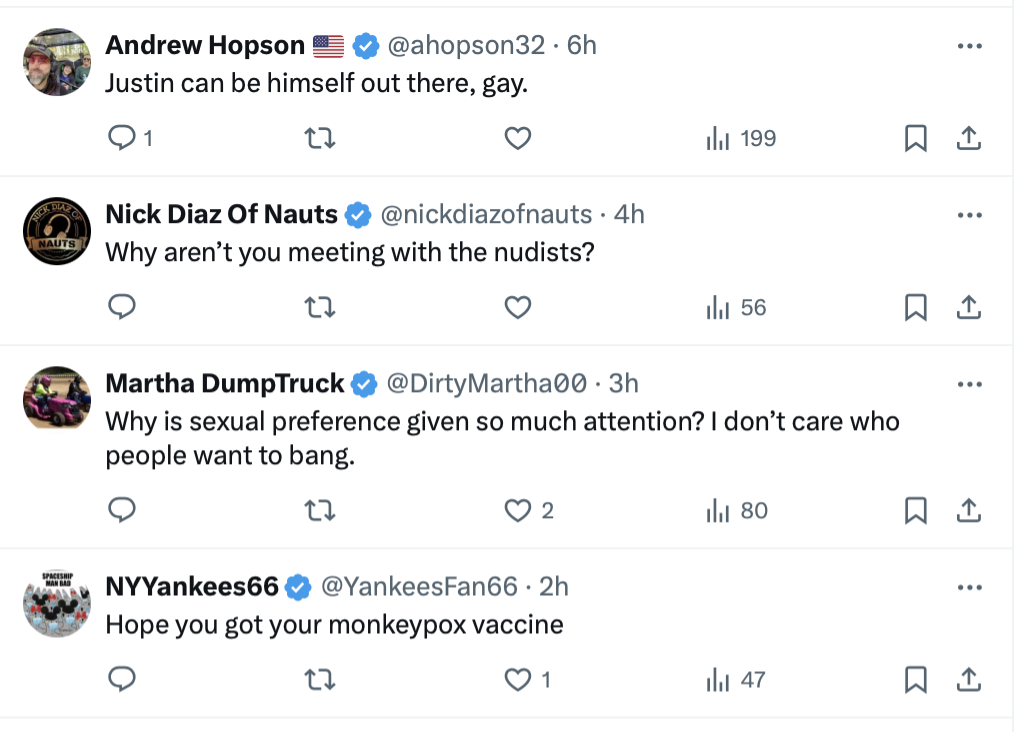The image size is (1026, 732).
Task: Click Nick Diaz Of Nauts' avatar
Action: coord(57,231)
